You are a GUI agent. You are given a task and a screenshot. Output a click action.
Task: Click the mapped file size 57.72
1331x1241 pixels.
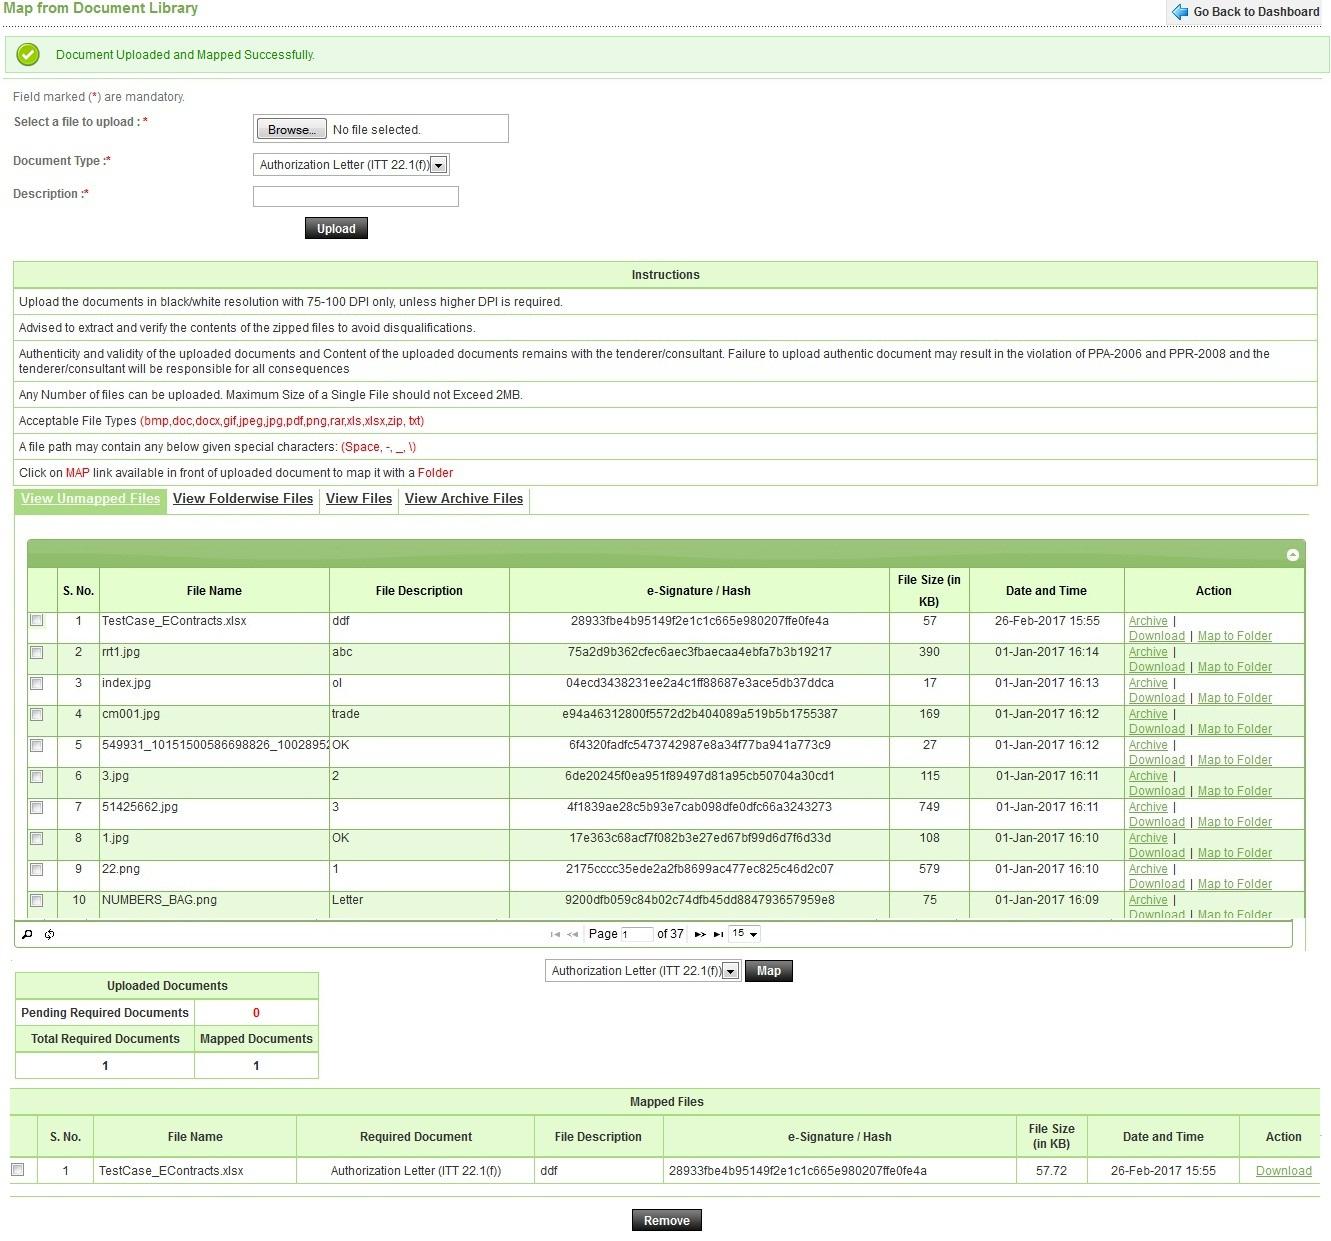(x=1051, y=1171)
